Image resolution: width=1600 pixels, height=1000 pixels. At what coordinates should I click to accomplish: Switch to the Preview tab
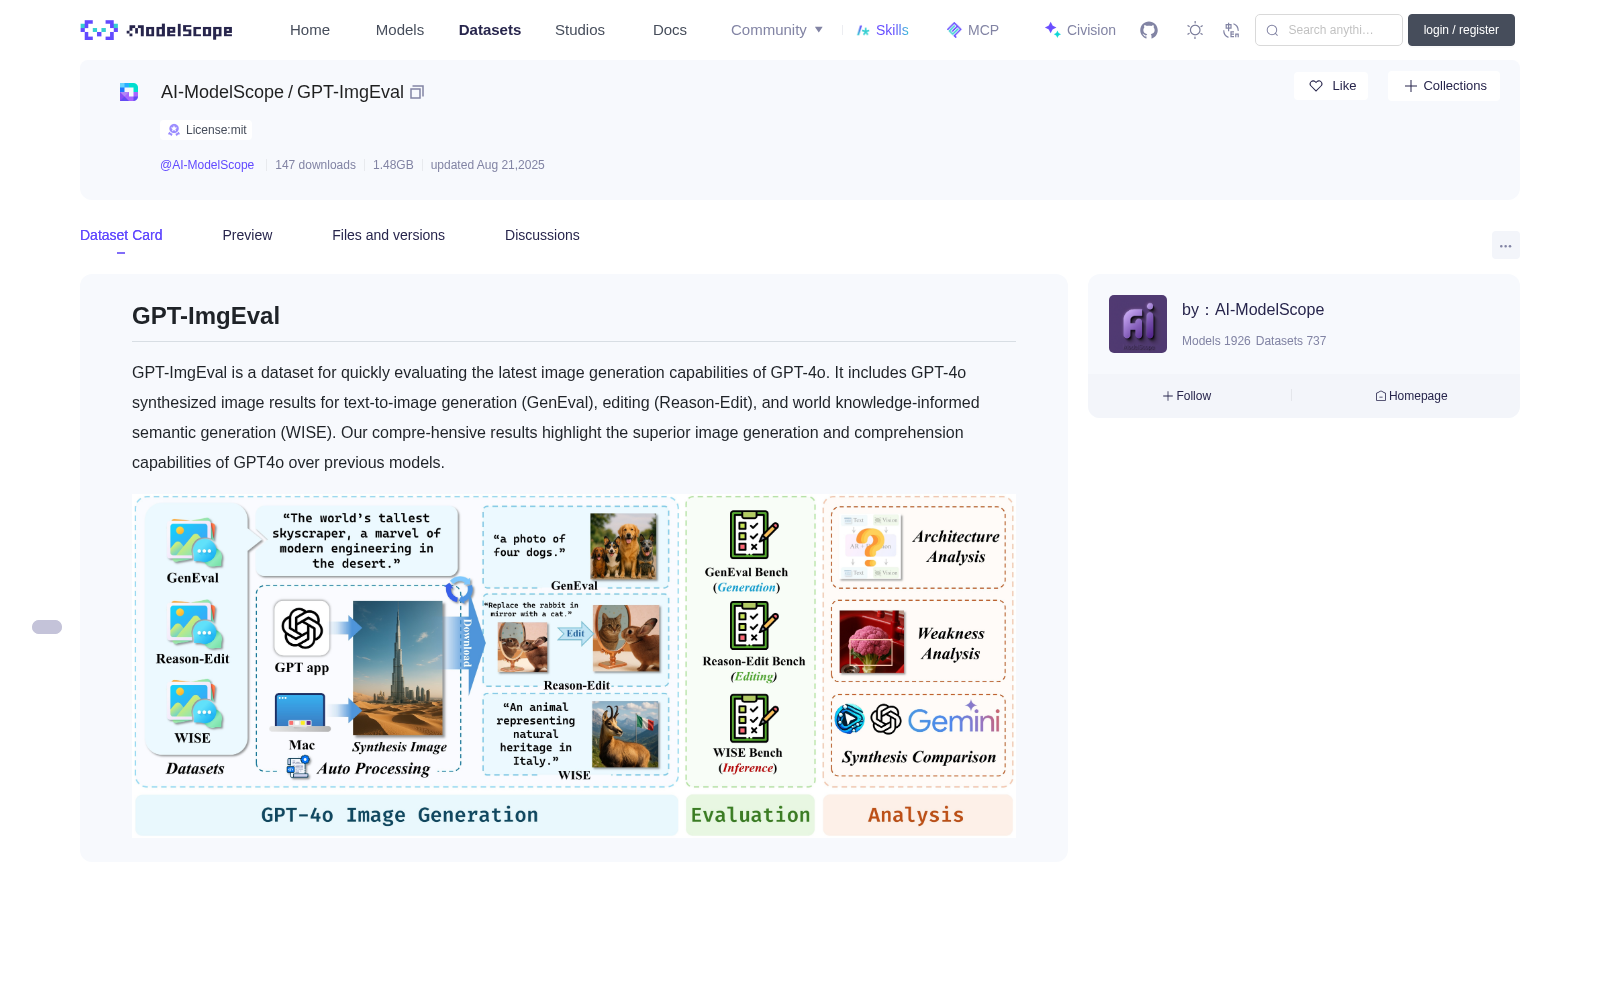click(247, 235)
